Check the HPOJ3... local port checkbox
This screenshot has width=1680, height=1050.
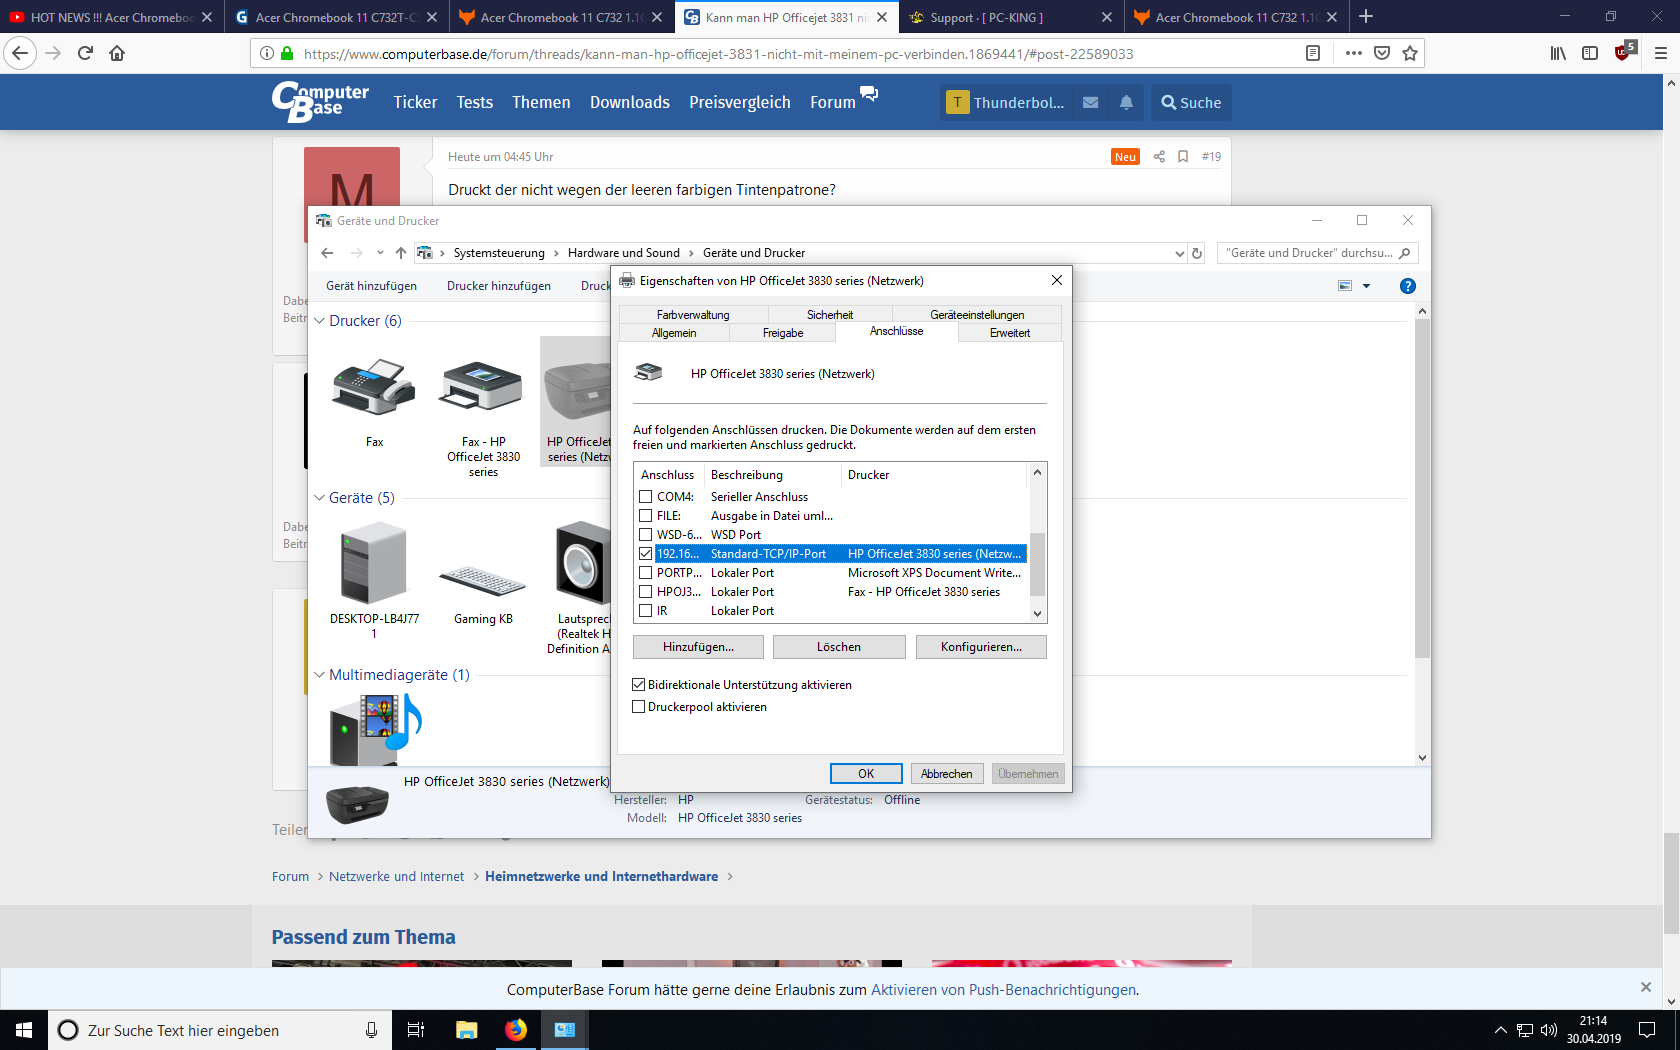click(x=646, y=592)
